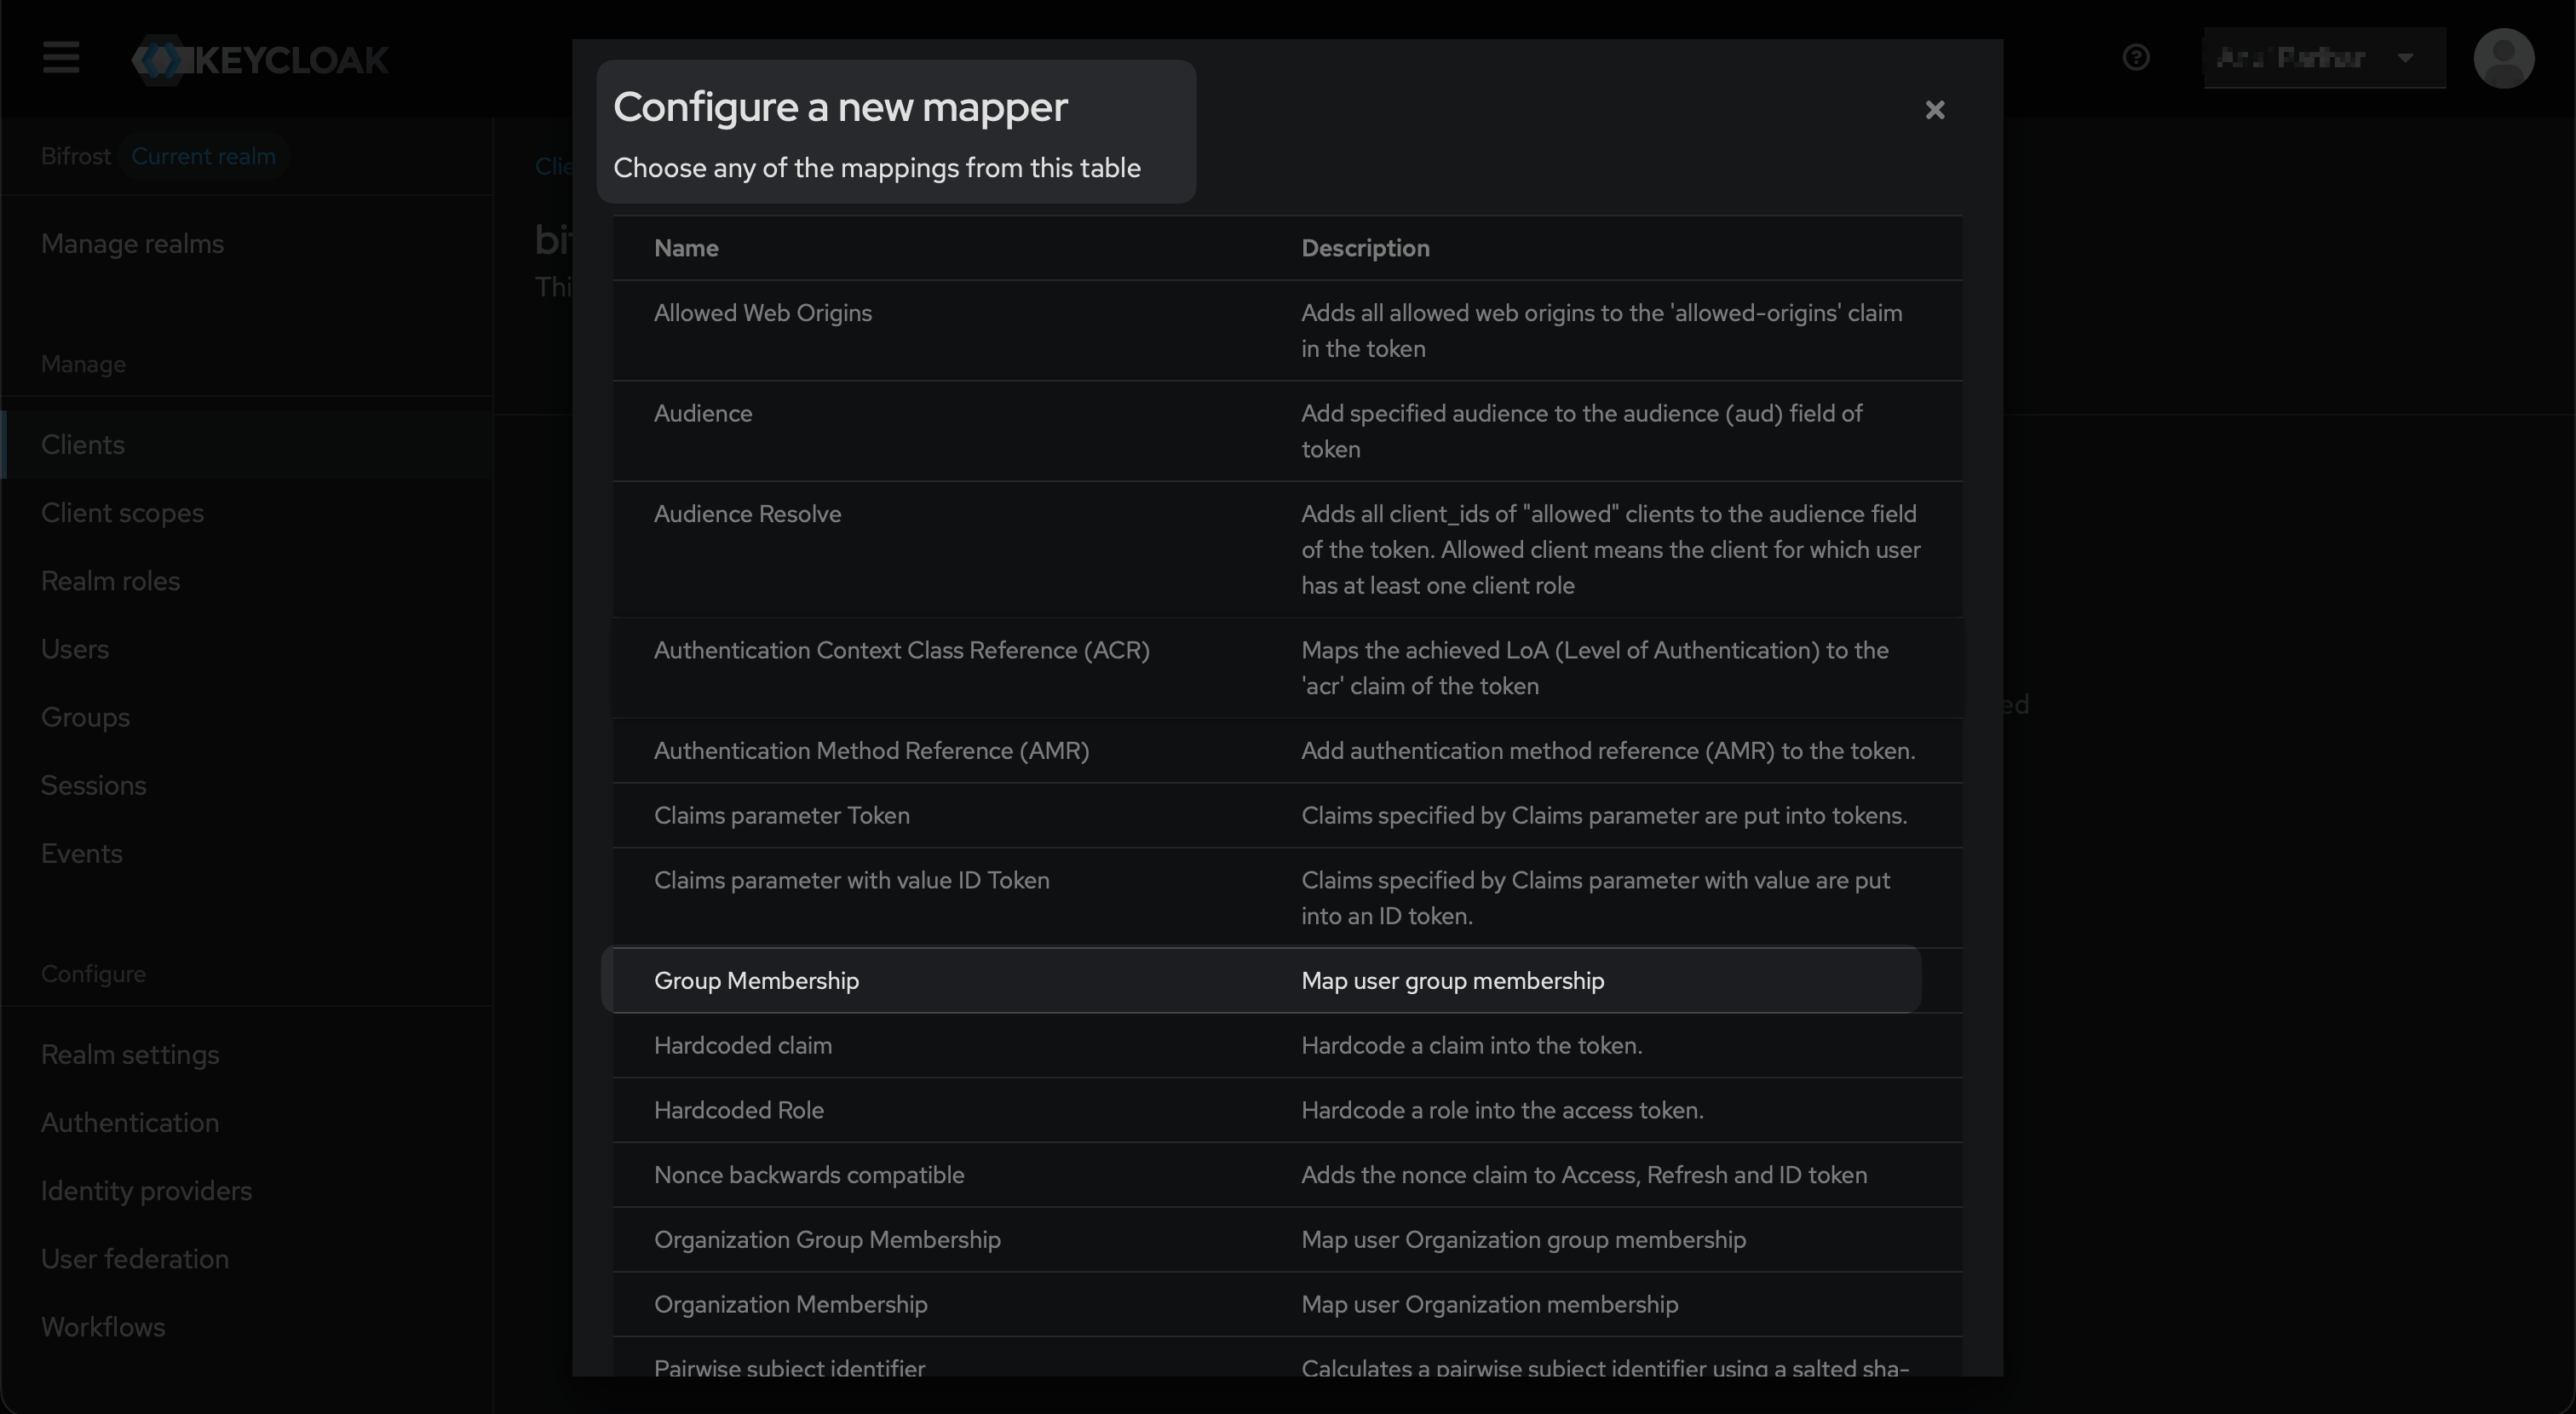The width and height of the screenshot is (2576, 1414).
Task: Click 'Map user Organization group membership' text
Action: (x=1523, y=1239)
